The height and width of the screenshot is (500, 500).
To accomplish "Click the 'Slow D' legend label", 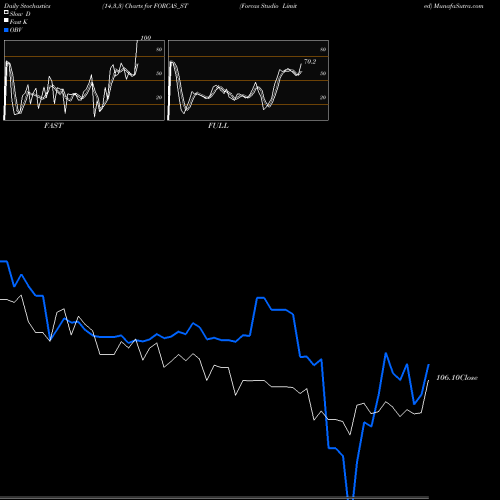I will point(20,14).
